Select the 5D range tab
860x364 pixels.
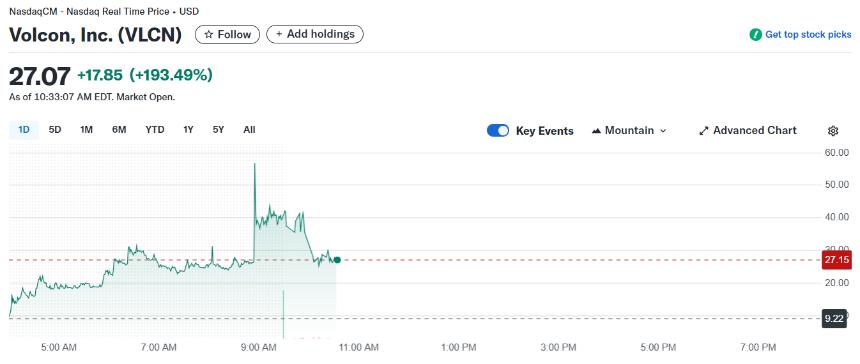point(55,130)
